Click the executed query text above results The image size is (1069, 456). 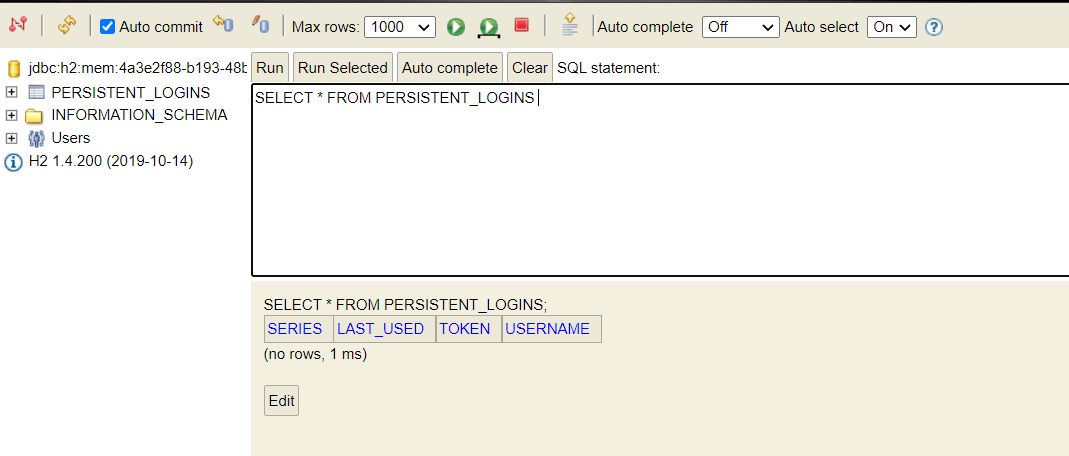[406, 305]
